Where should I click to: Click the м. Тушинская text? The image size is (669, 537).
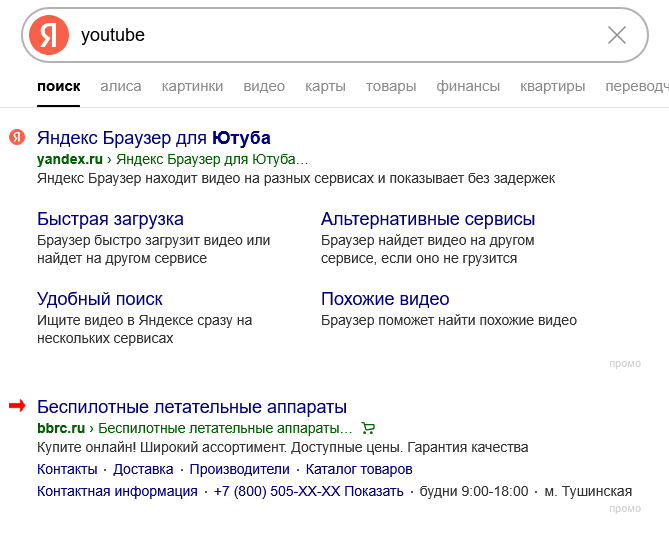pos(588,491)
